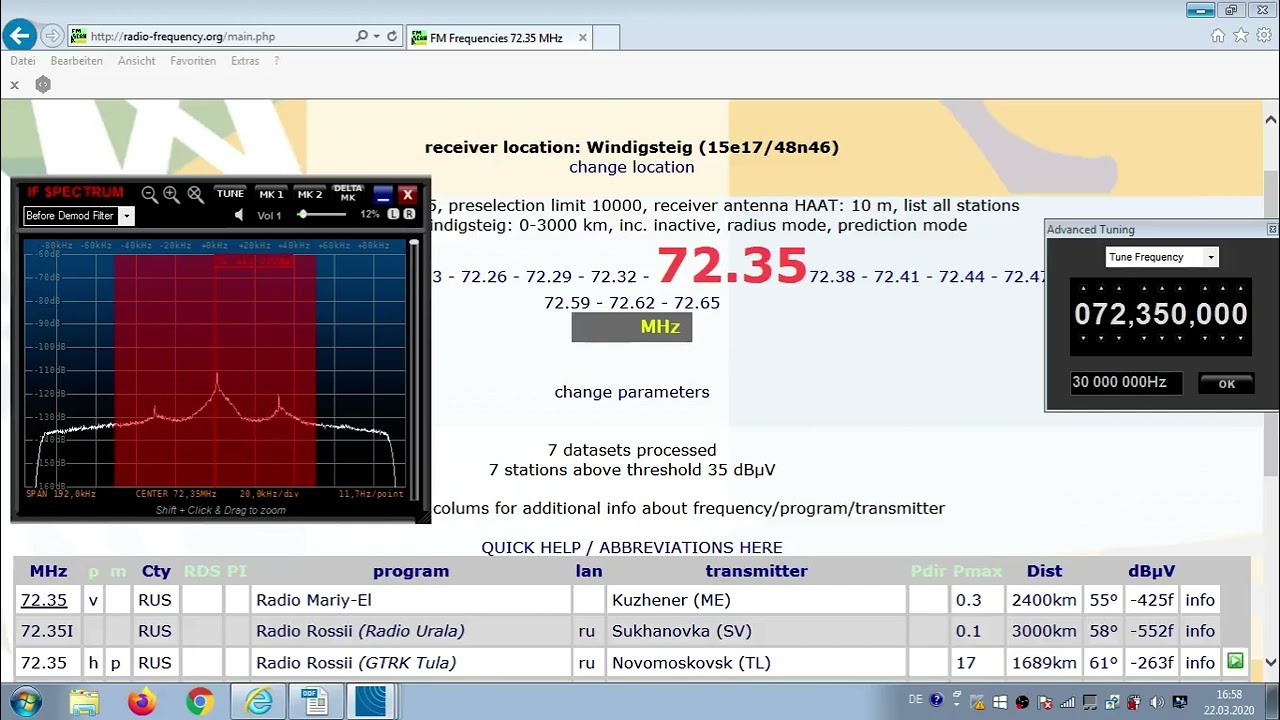The image size is (1280, 720).
Task: Open the browser Home page icon
Action: pos(1217,36)
